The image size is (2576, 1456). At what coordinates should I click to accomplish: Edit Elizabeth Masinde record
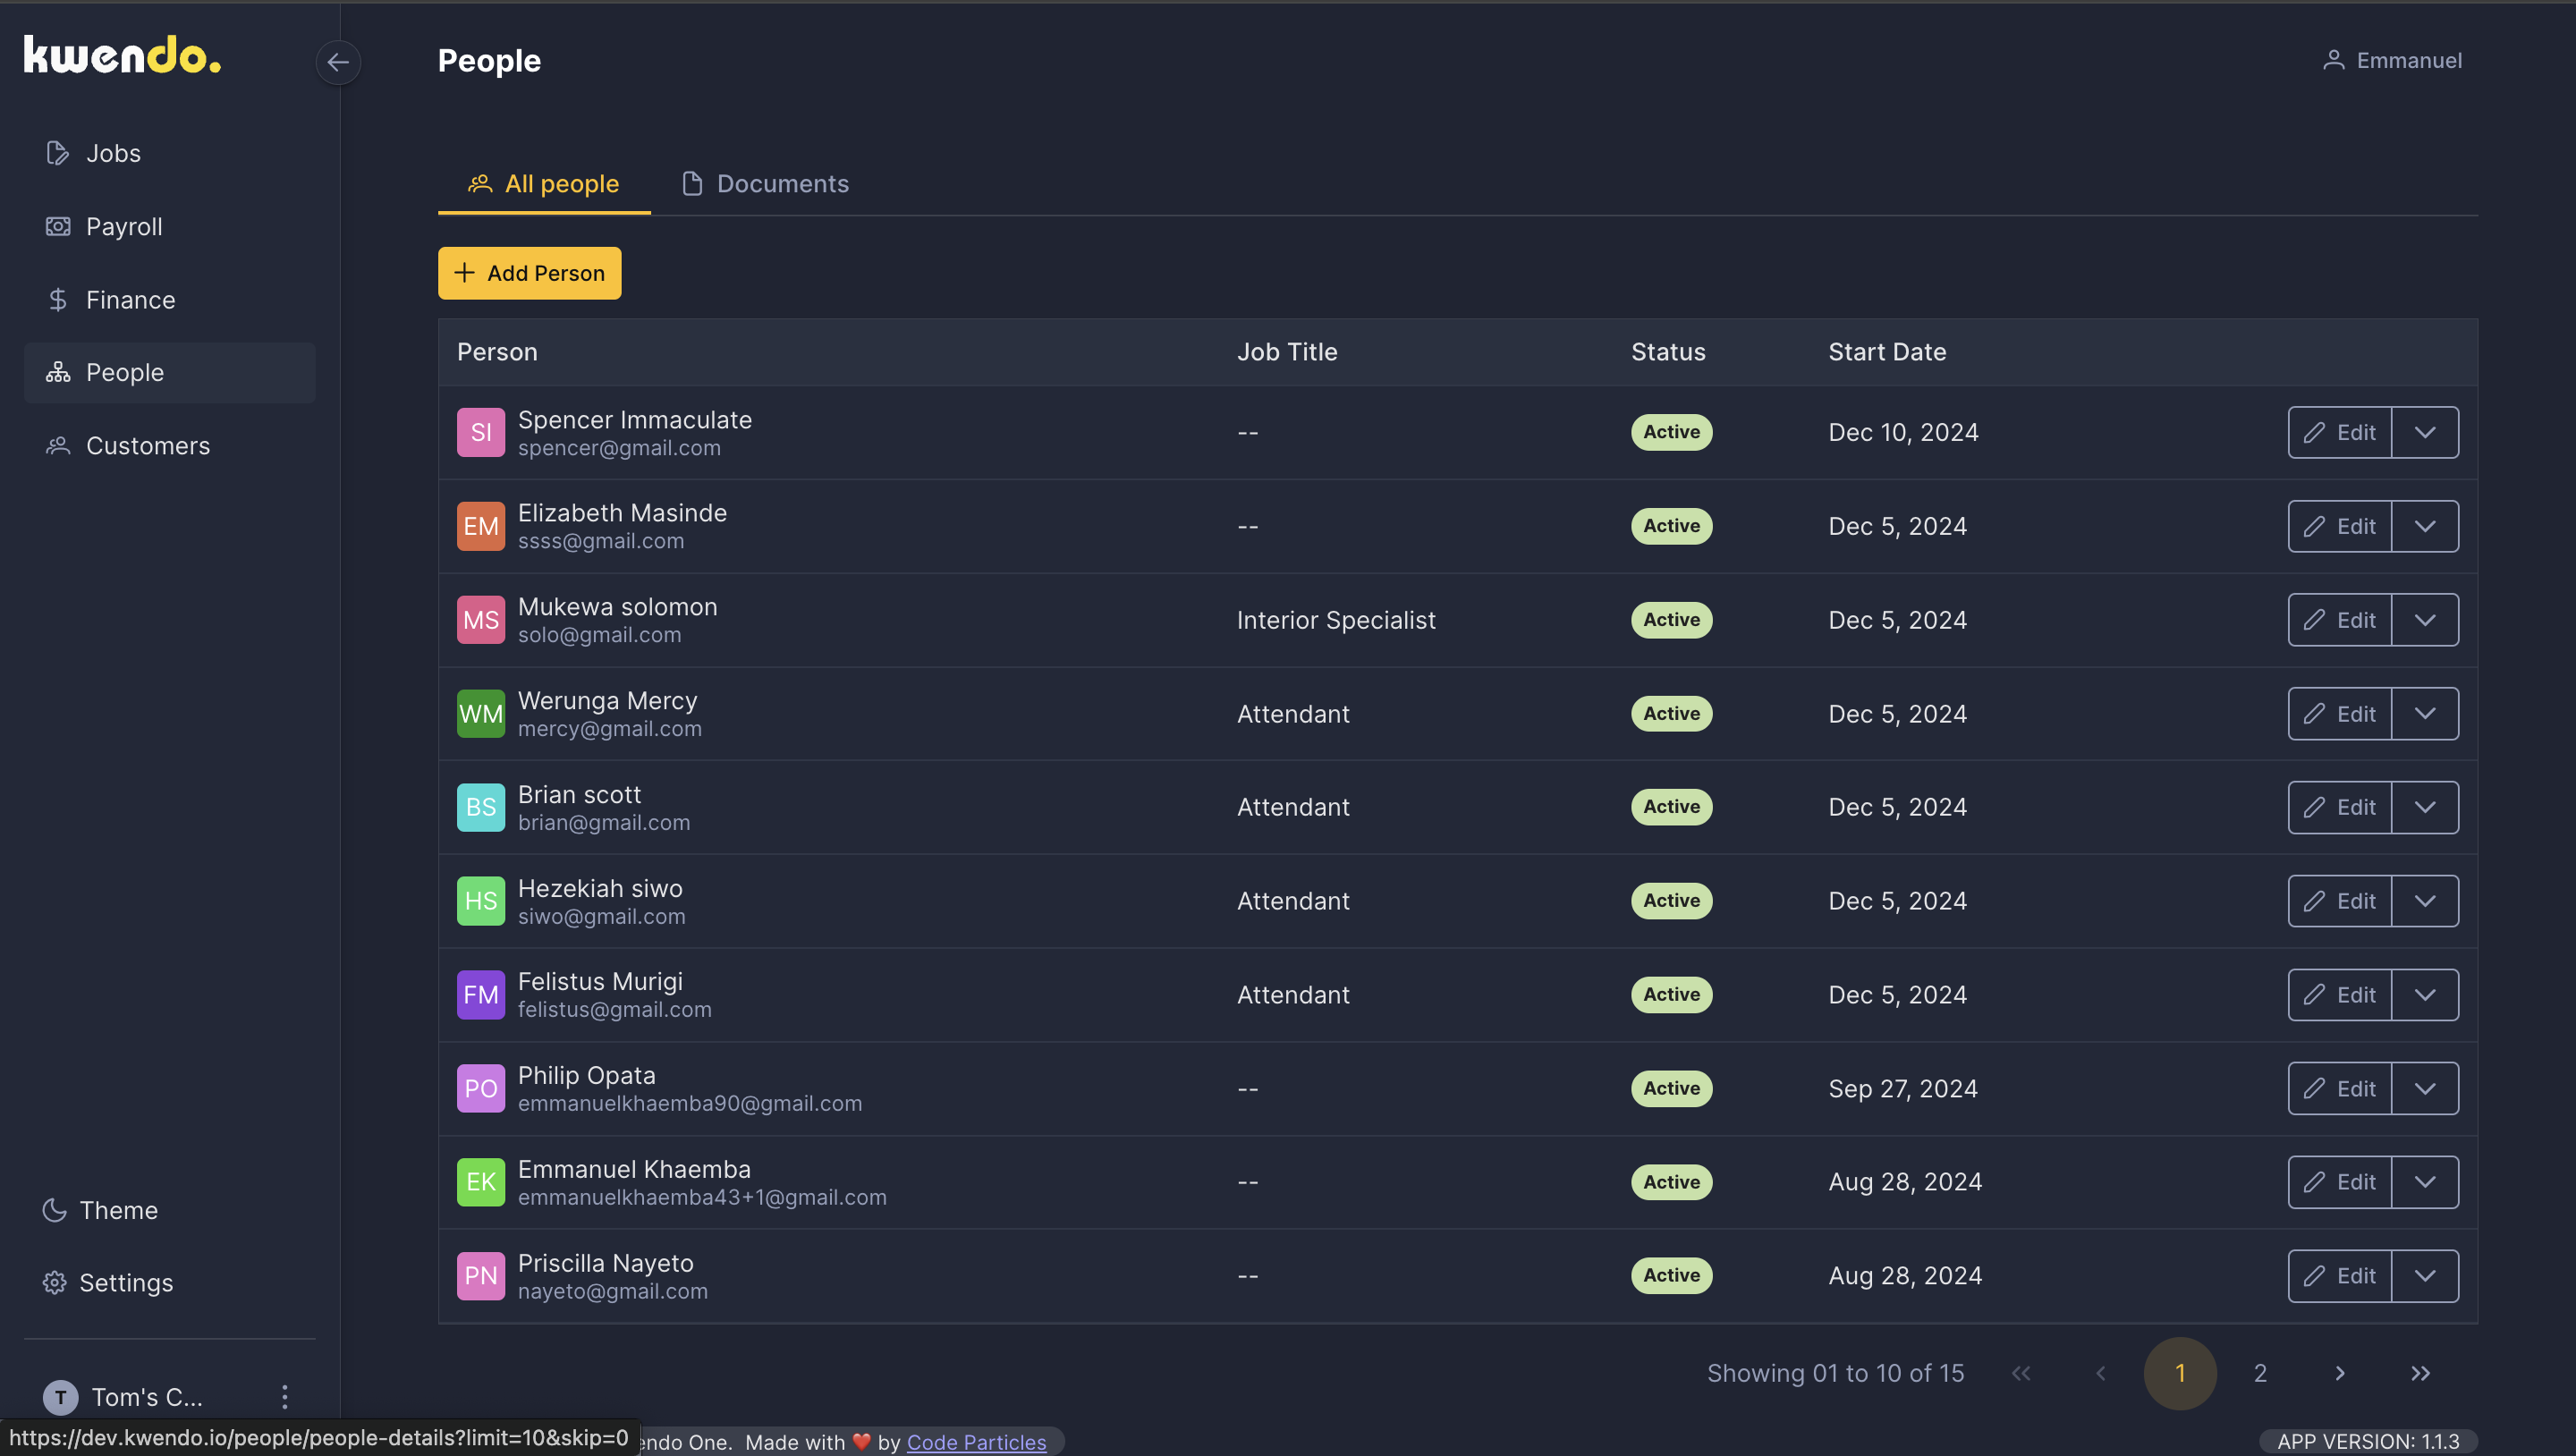click(x=2340, y=526)
